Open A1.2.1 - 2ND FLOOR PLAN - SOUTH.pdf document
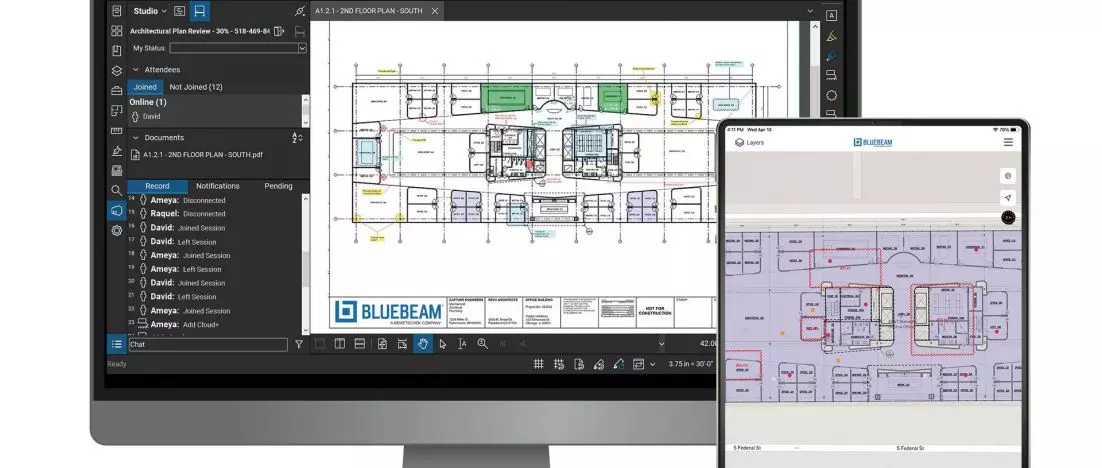Screen dimensions: 1102x468 [x=197, y=155]
